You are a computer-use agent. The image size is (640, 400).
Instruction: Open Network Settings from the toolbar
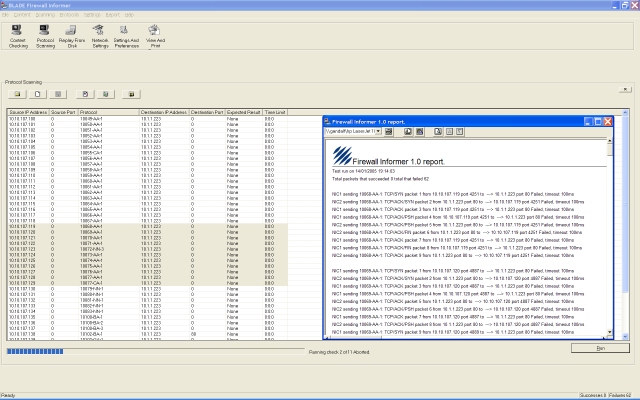[100, 36]
